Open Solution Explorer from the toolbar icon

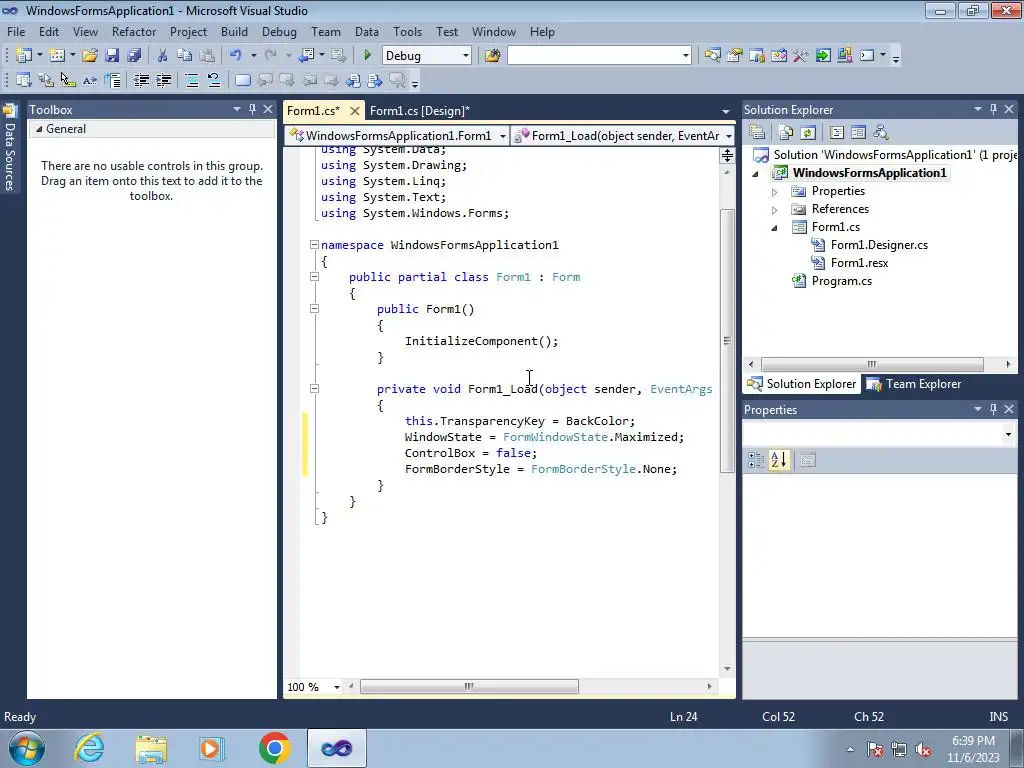tap(712, 56)
